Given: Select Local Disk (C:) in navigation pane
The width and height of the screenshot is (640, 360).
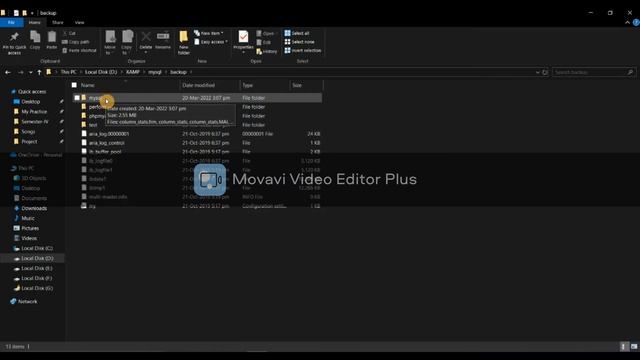Looking at the screenshot, I should pos(37,248).
